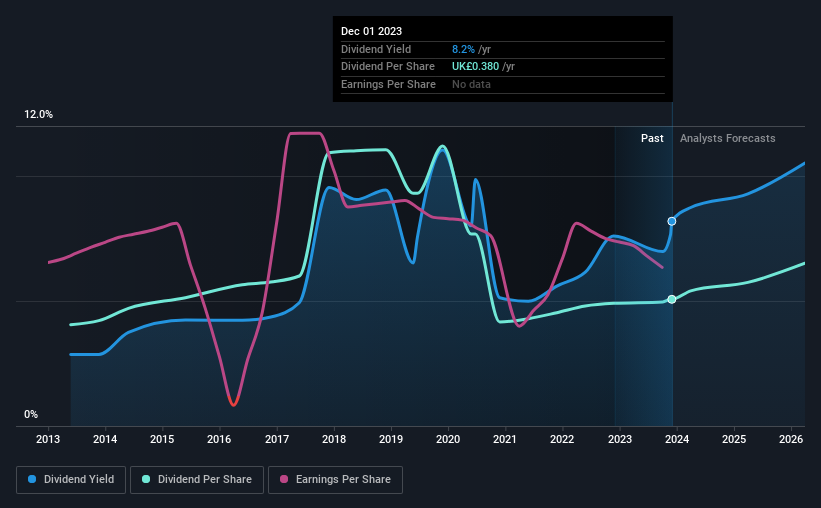Viewport: 821px width, 508px height.
Task: Click the 2013 x-axis label
Action: tap(48, 439)
